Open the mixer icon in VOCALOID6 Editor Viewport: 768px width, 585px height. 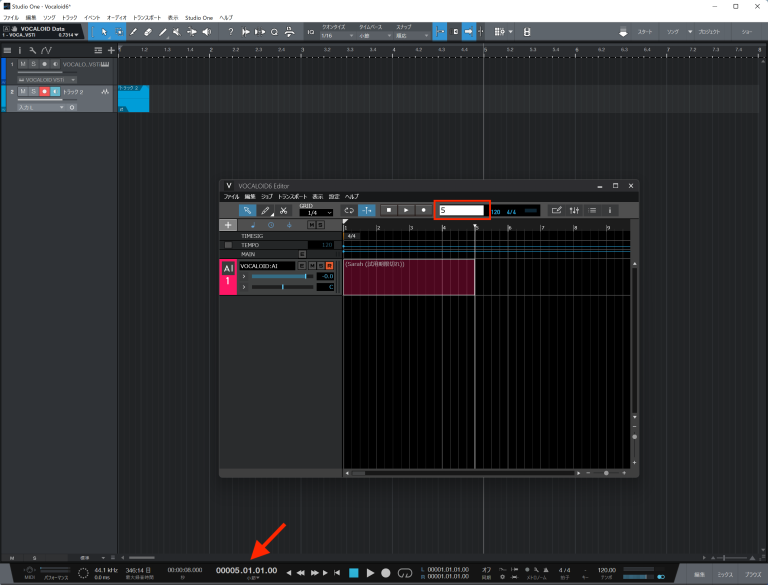tap(575, 210)
